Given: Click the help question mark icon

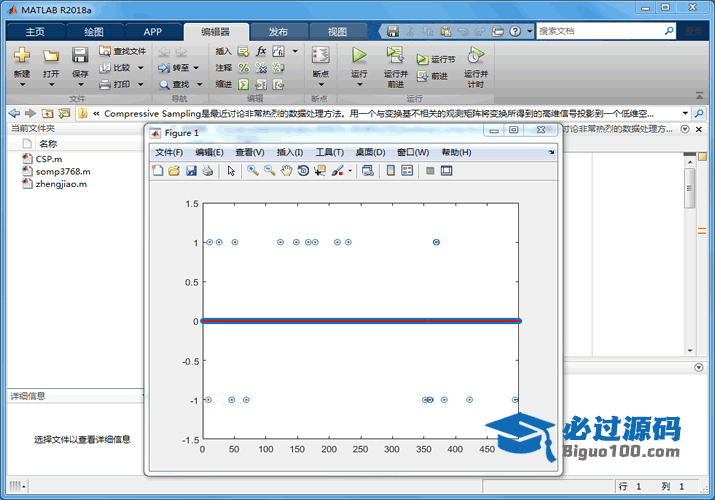Looking at the screenshot, I should point(515,31).
